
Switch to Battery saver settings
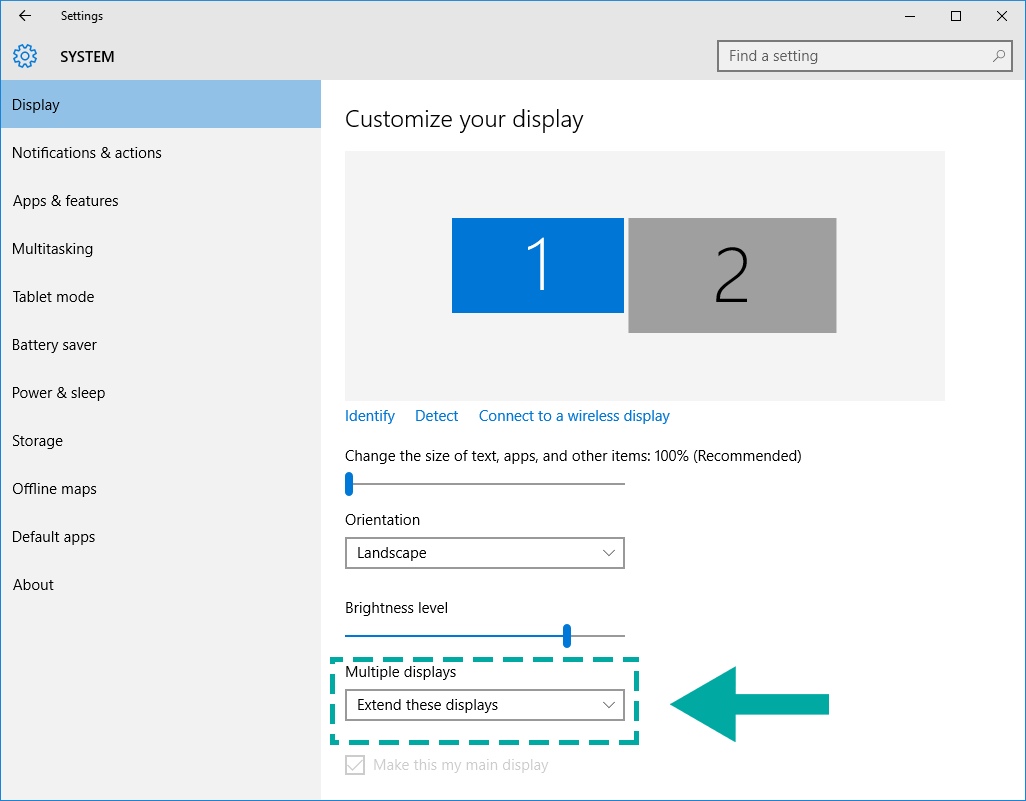(55, 345)
